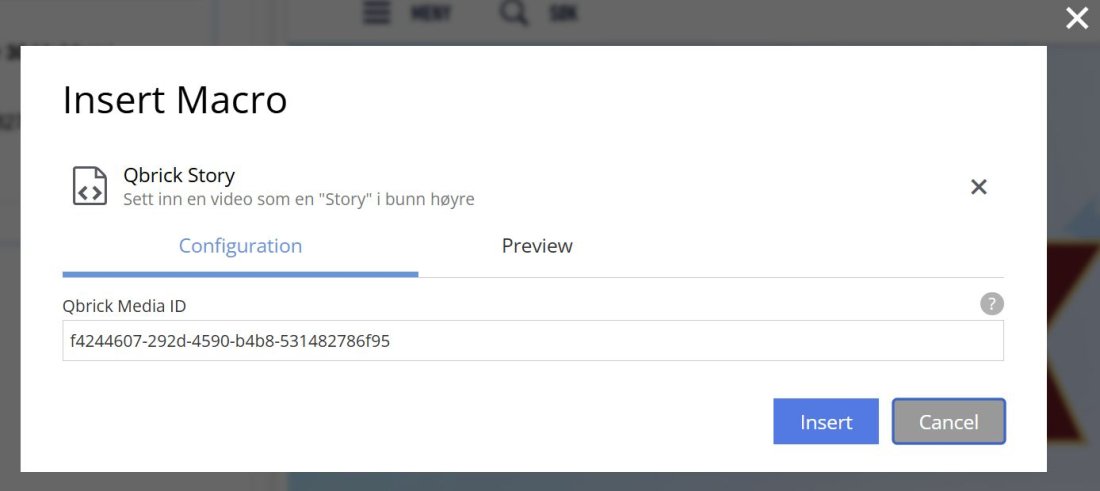1100x491 pixels.
Task: Click the Qbrick Story code file icon
Action: point(90,186)
